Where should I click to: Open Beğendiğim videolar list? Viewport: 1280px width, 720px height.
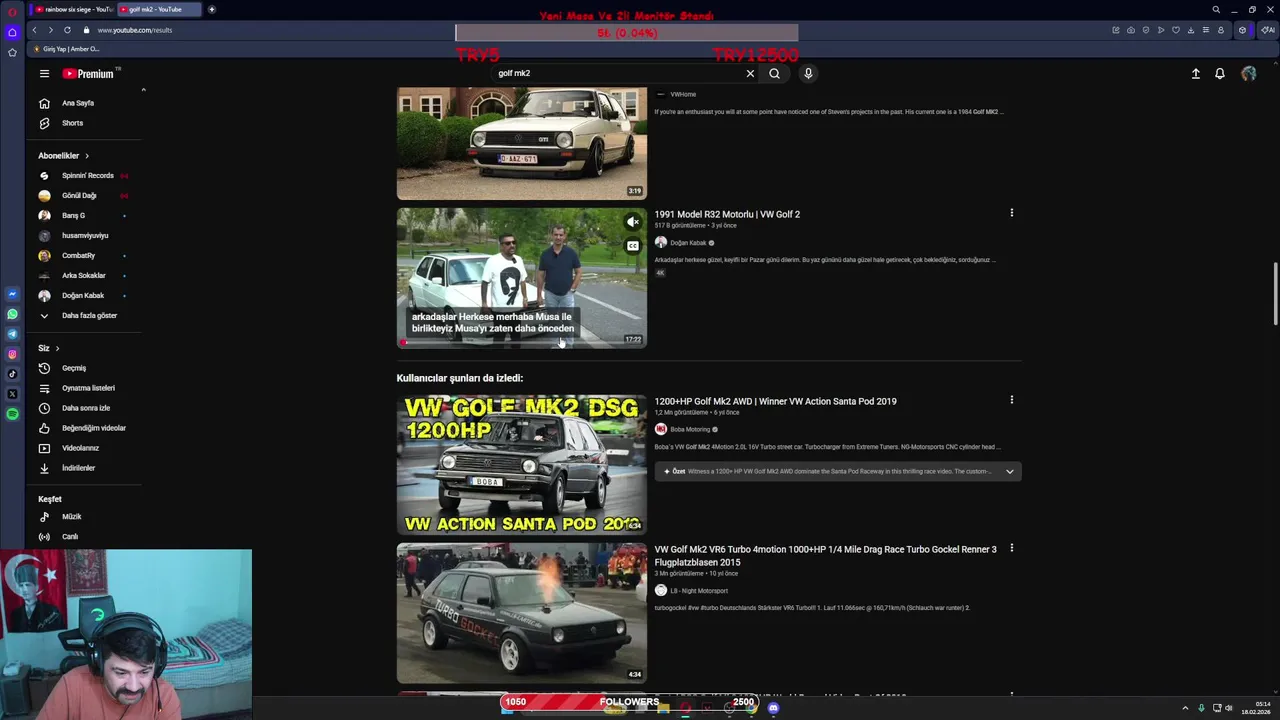tap(84, 428)
